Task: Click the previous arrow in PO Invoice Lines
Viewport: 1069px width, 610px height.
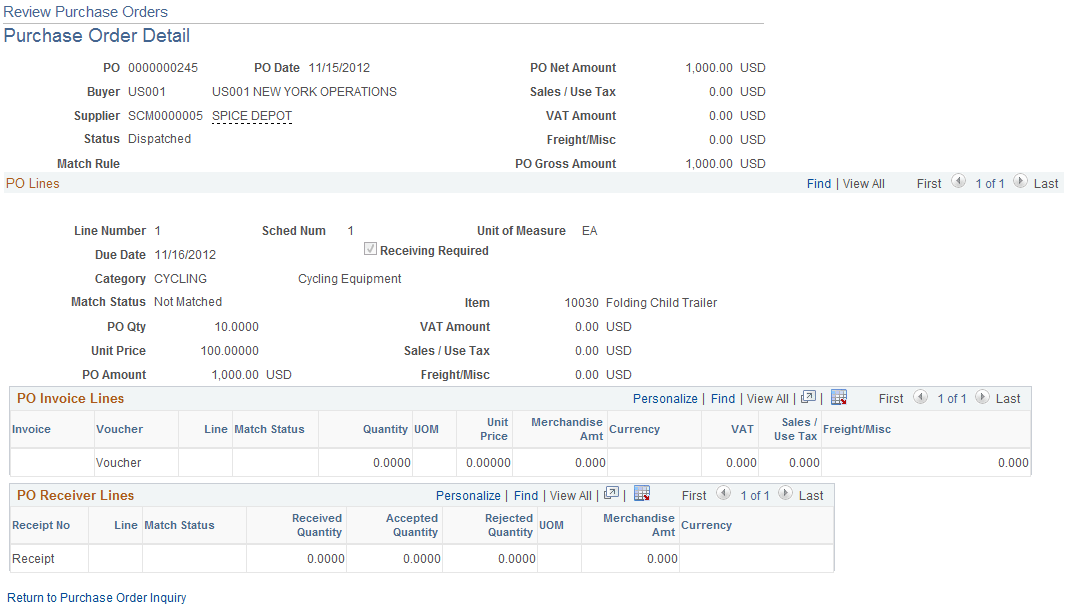Action: [921, 398]
